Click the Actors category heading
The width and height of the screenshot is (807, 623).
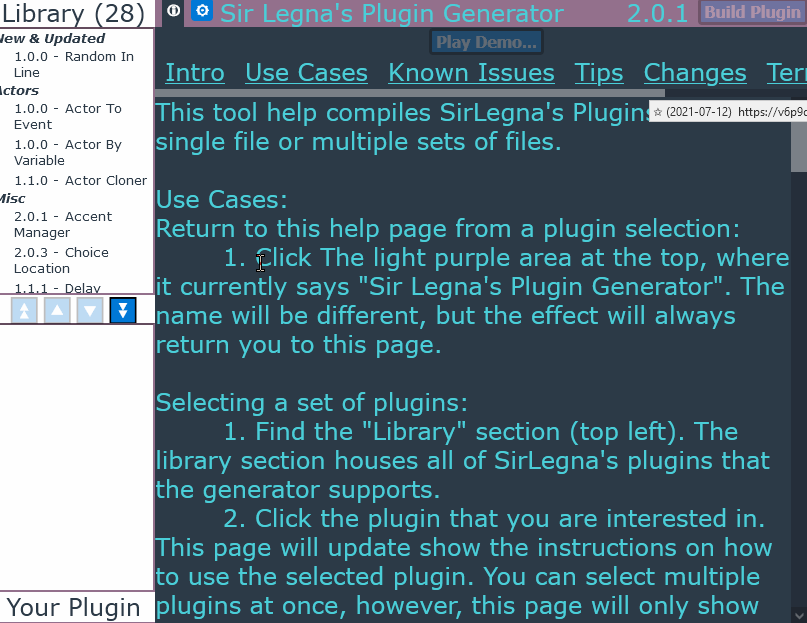tap(19, 91)
